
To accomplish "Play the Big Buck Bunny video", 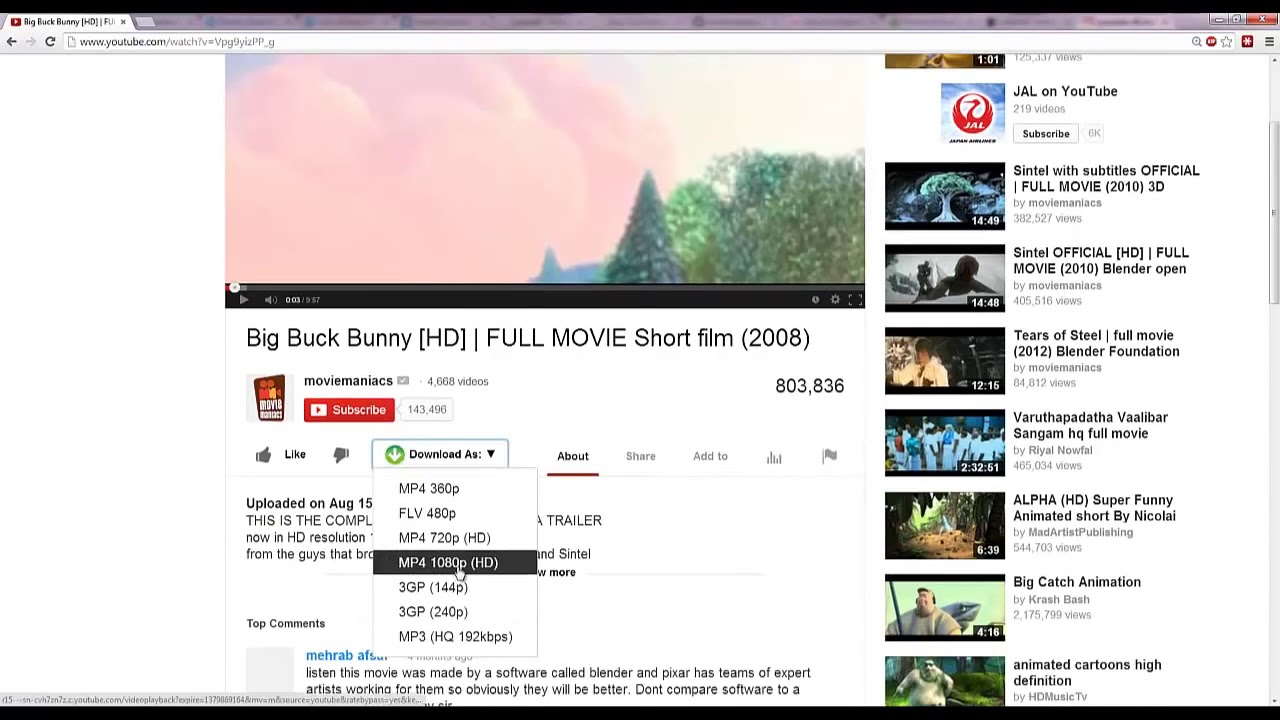I will click(x=243, y=299).
